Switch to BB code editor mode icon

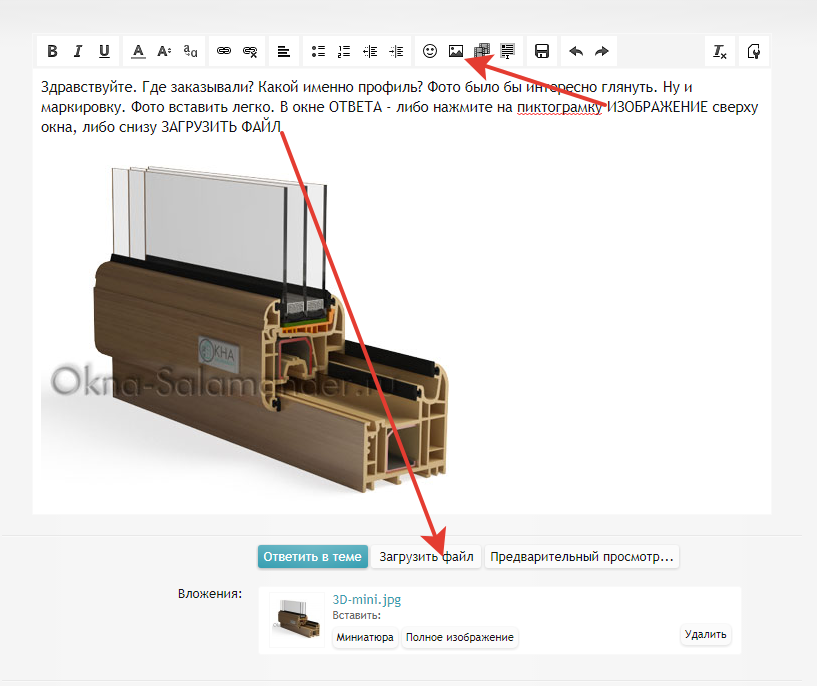tap(753, 51)
